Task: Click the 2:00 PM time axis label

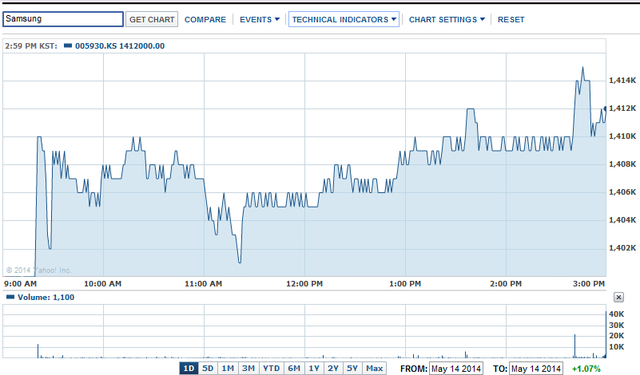Action: (506, 284)
